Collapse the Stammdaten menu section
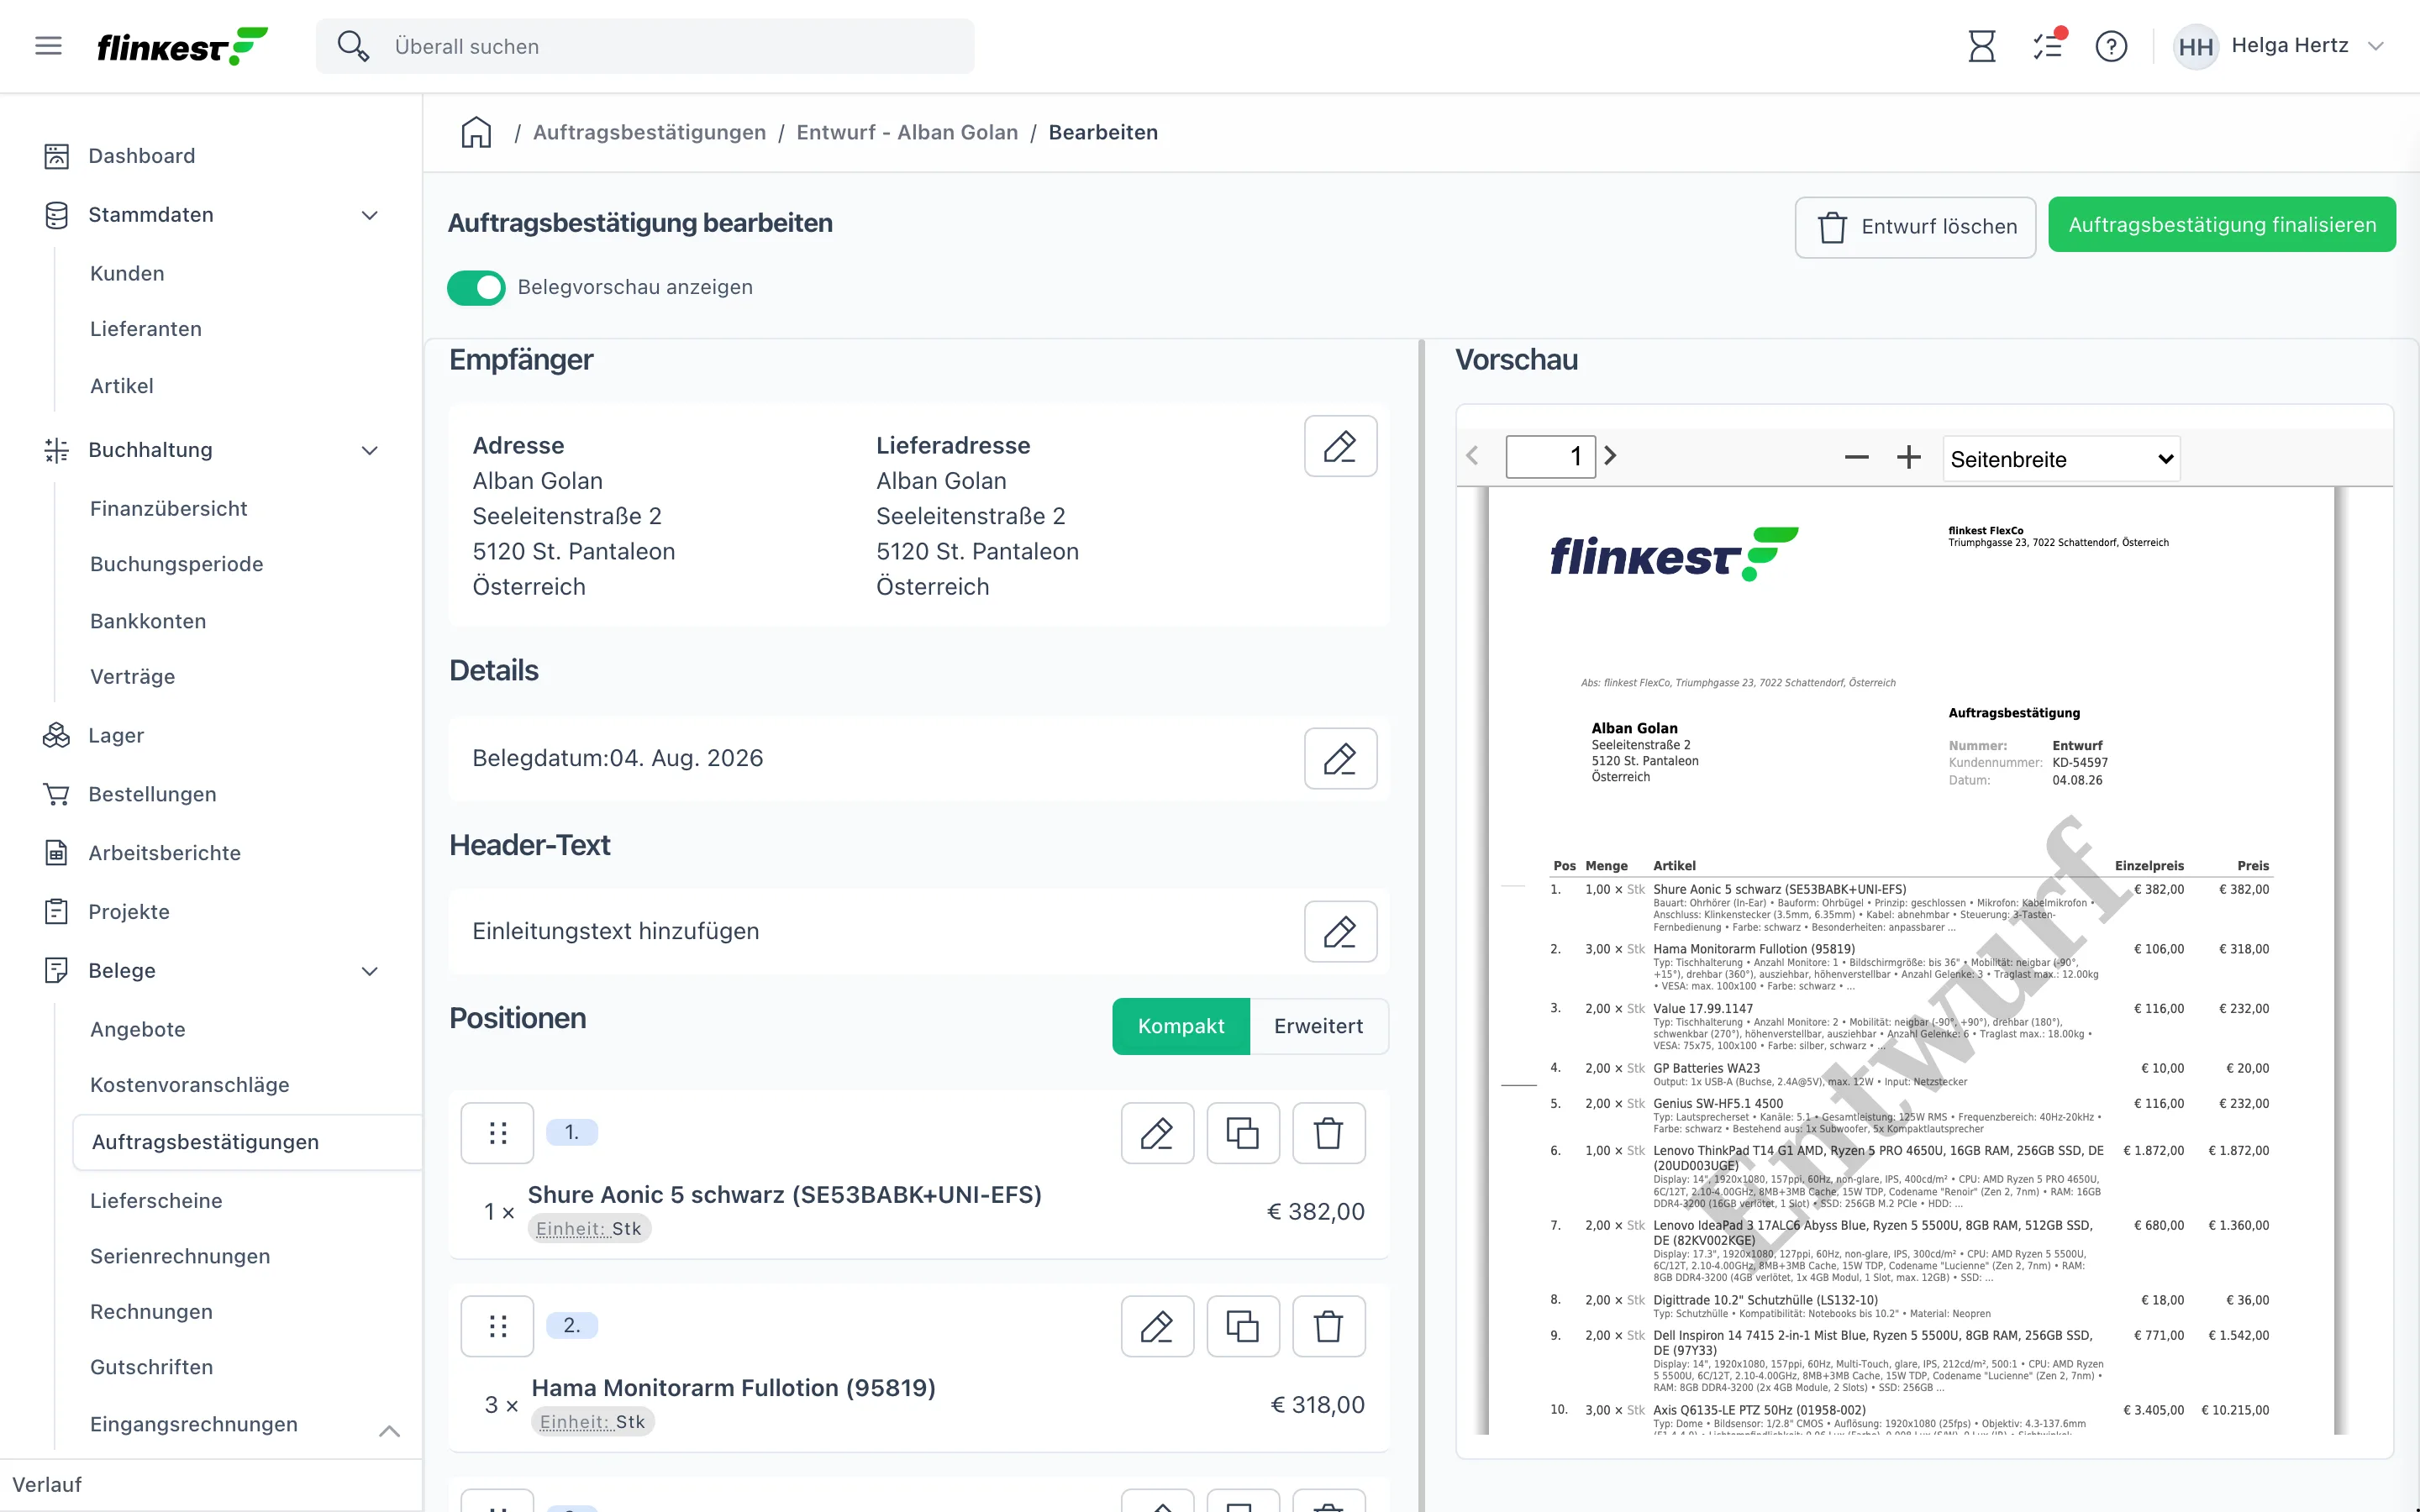Screen dimensions: 2420x1512 point(369,215)
